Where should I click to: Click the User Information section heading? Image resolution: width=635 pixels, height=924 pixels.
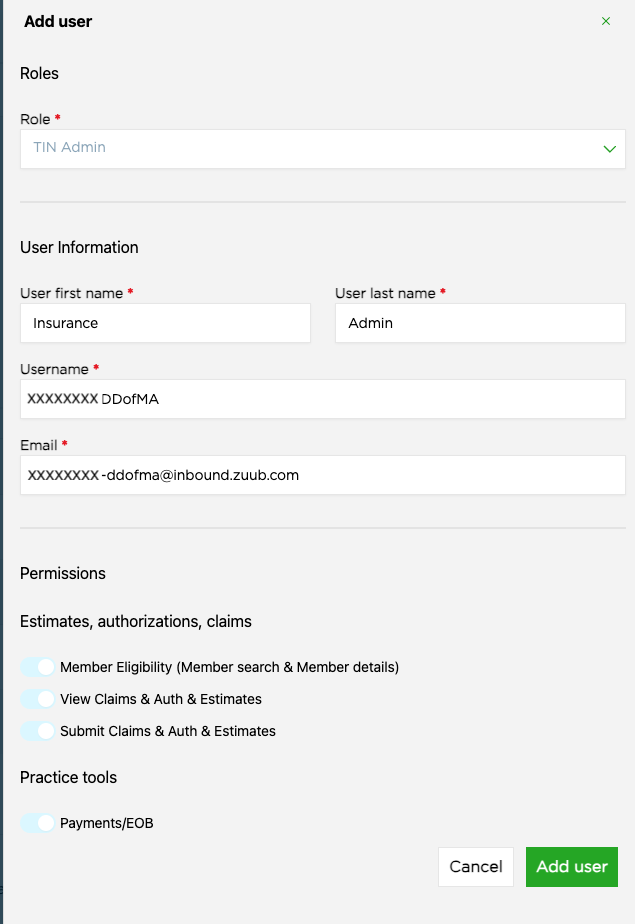pos(79,247)
